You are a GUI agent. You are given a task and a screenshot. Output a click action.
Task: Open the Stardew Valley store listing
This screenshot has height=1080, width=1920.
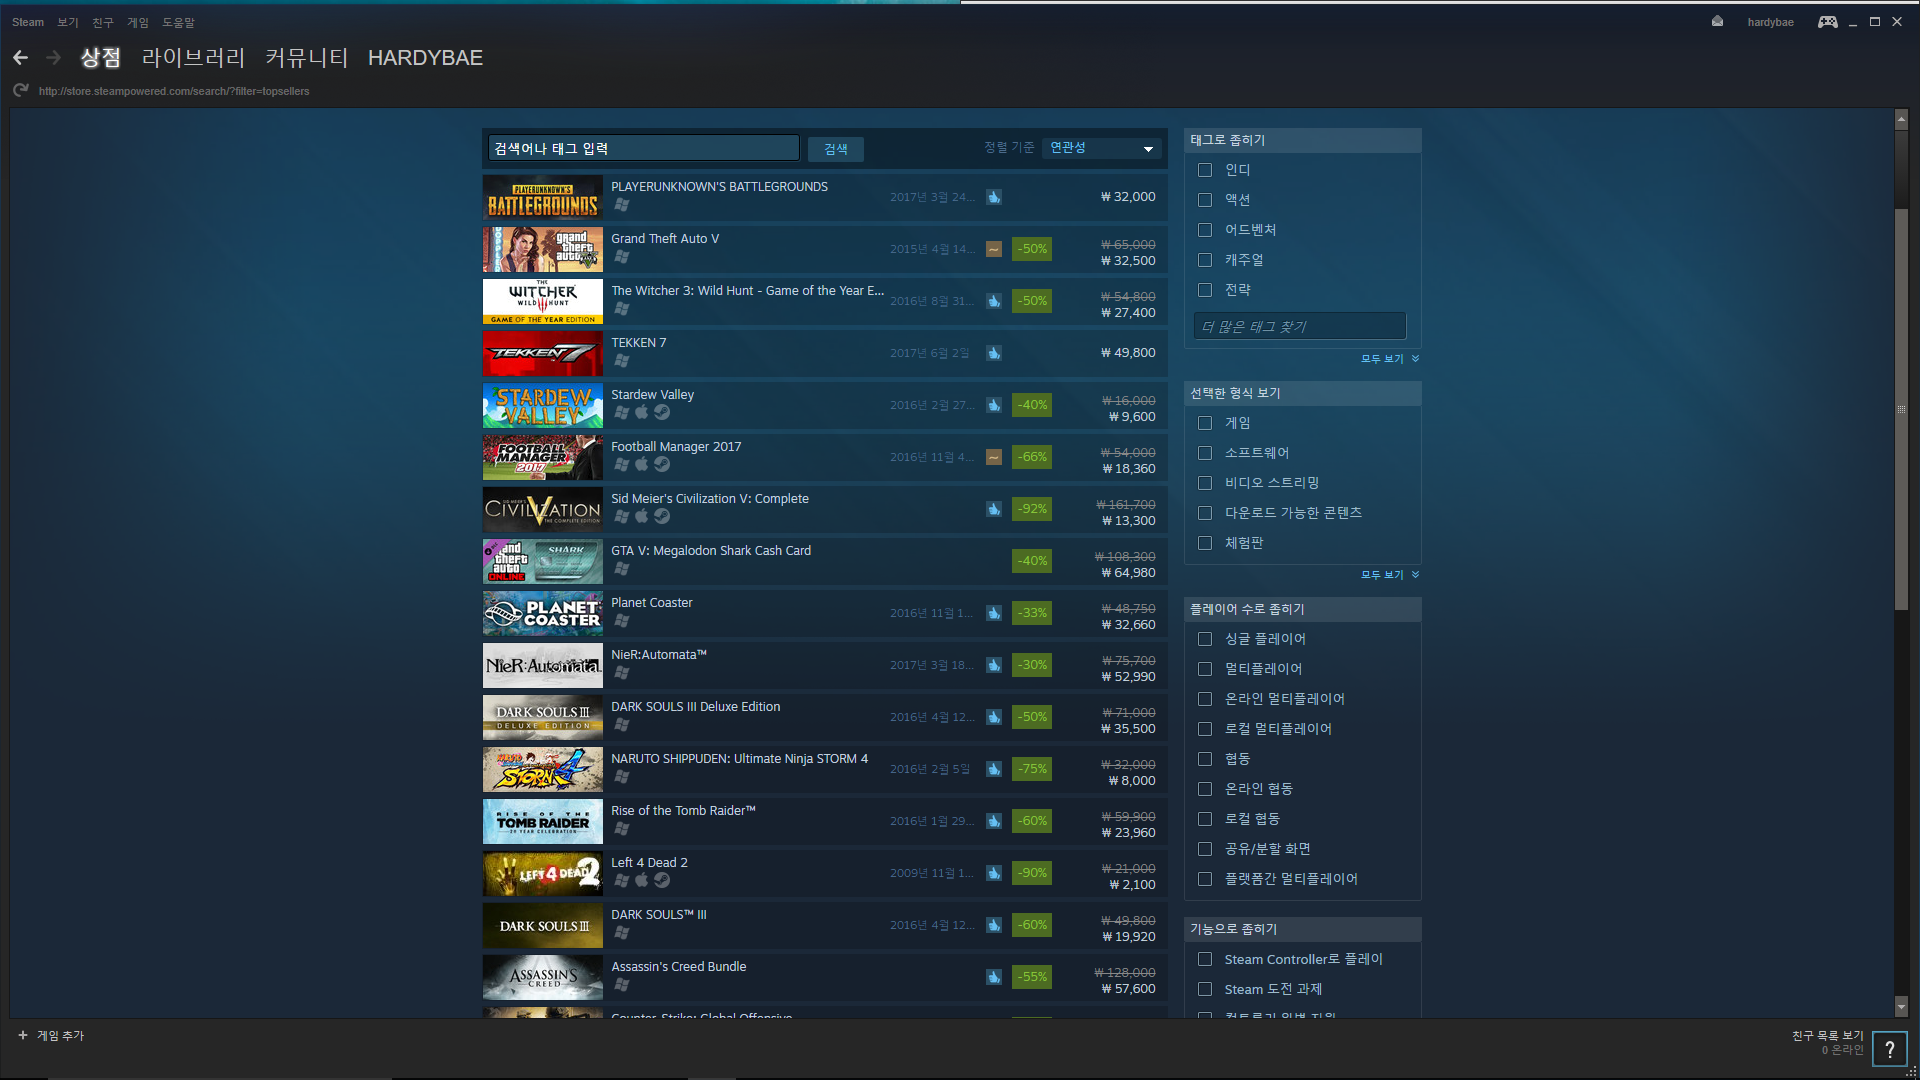coord(825,405)
